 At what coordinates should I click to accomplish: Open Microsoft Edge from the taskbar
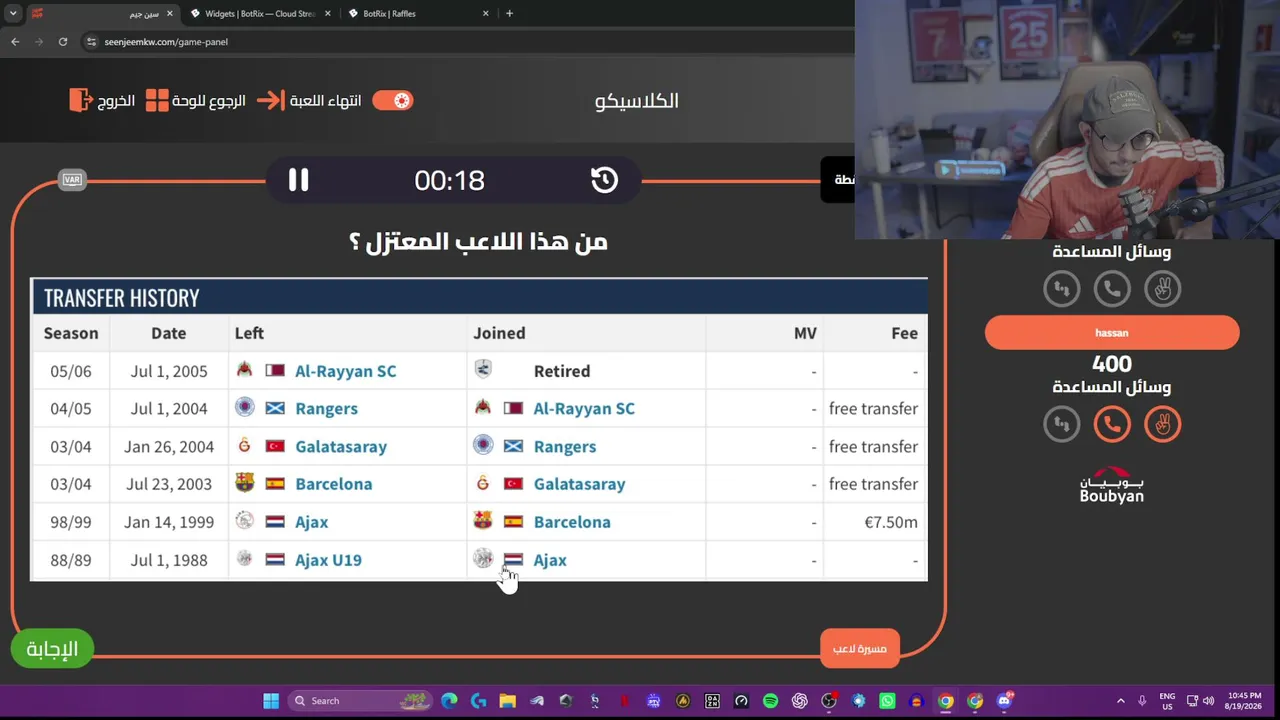pyautogui.click(x=449, y=701)
